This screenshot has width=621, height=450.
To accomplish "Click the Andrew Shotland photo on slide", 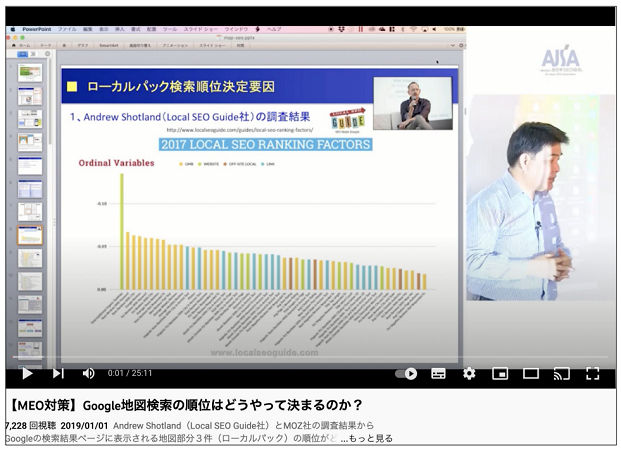I will pos(413,103).
